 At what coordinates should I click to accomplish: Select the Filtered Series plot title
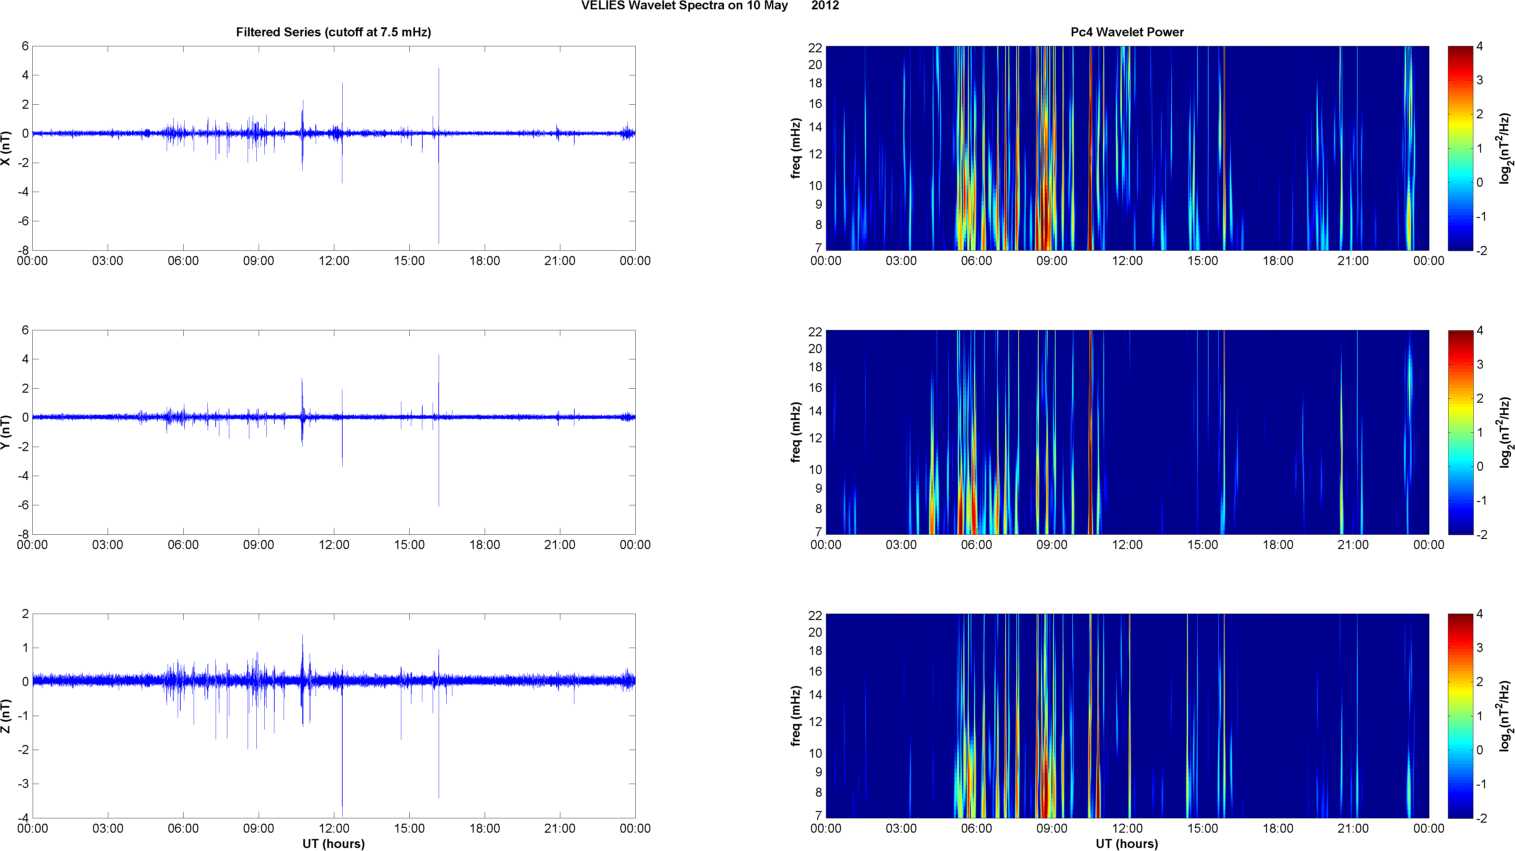coord(333,32)
